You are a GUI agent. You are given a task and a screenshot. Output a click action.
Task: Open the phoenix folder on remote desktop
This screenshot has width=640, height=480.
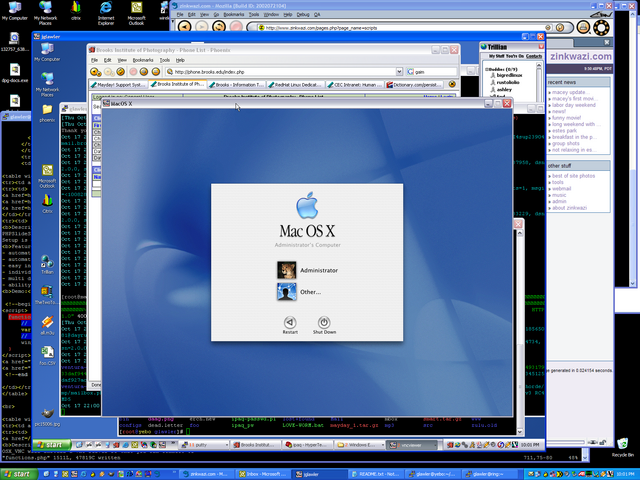tap(47, 113)
